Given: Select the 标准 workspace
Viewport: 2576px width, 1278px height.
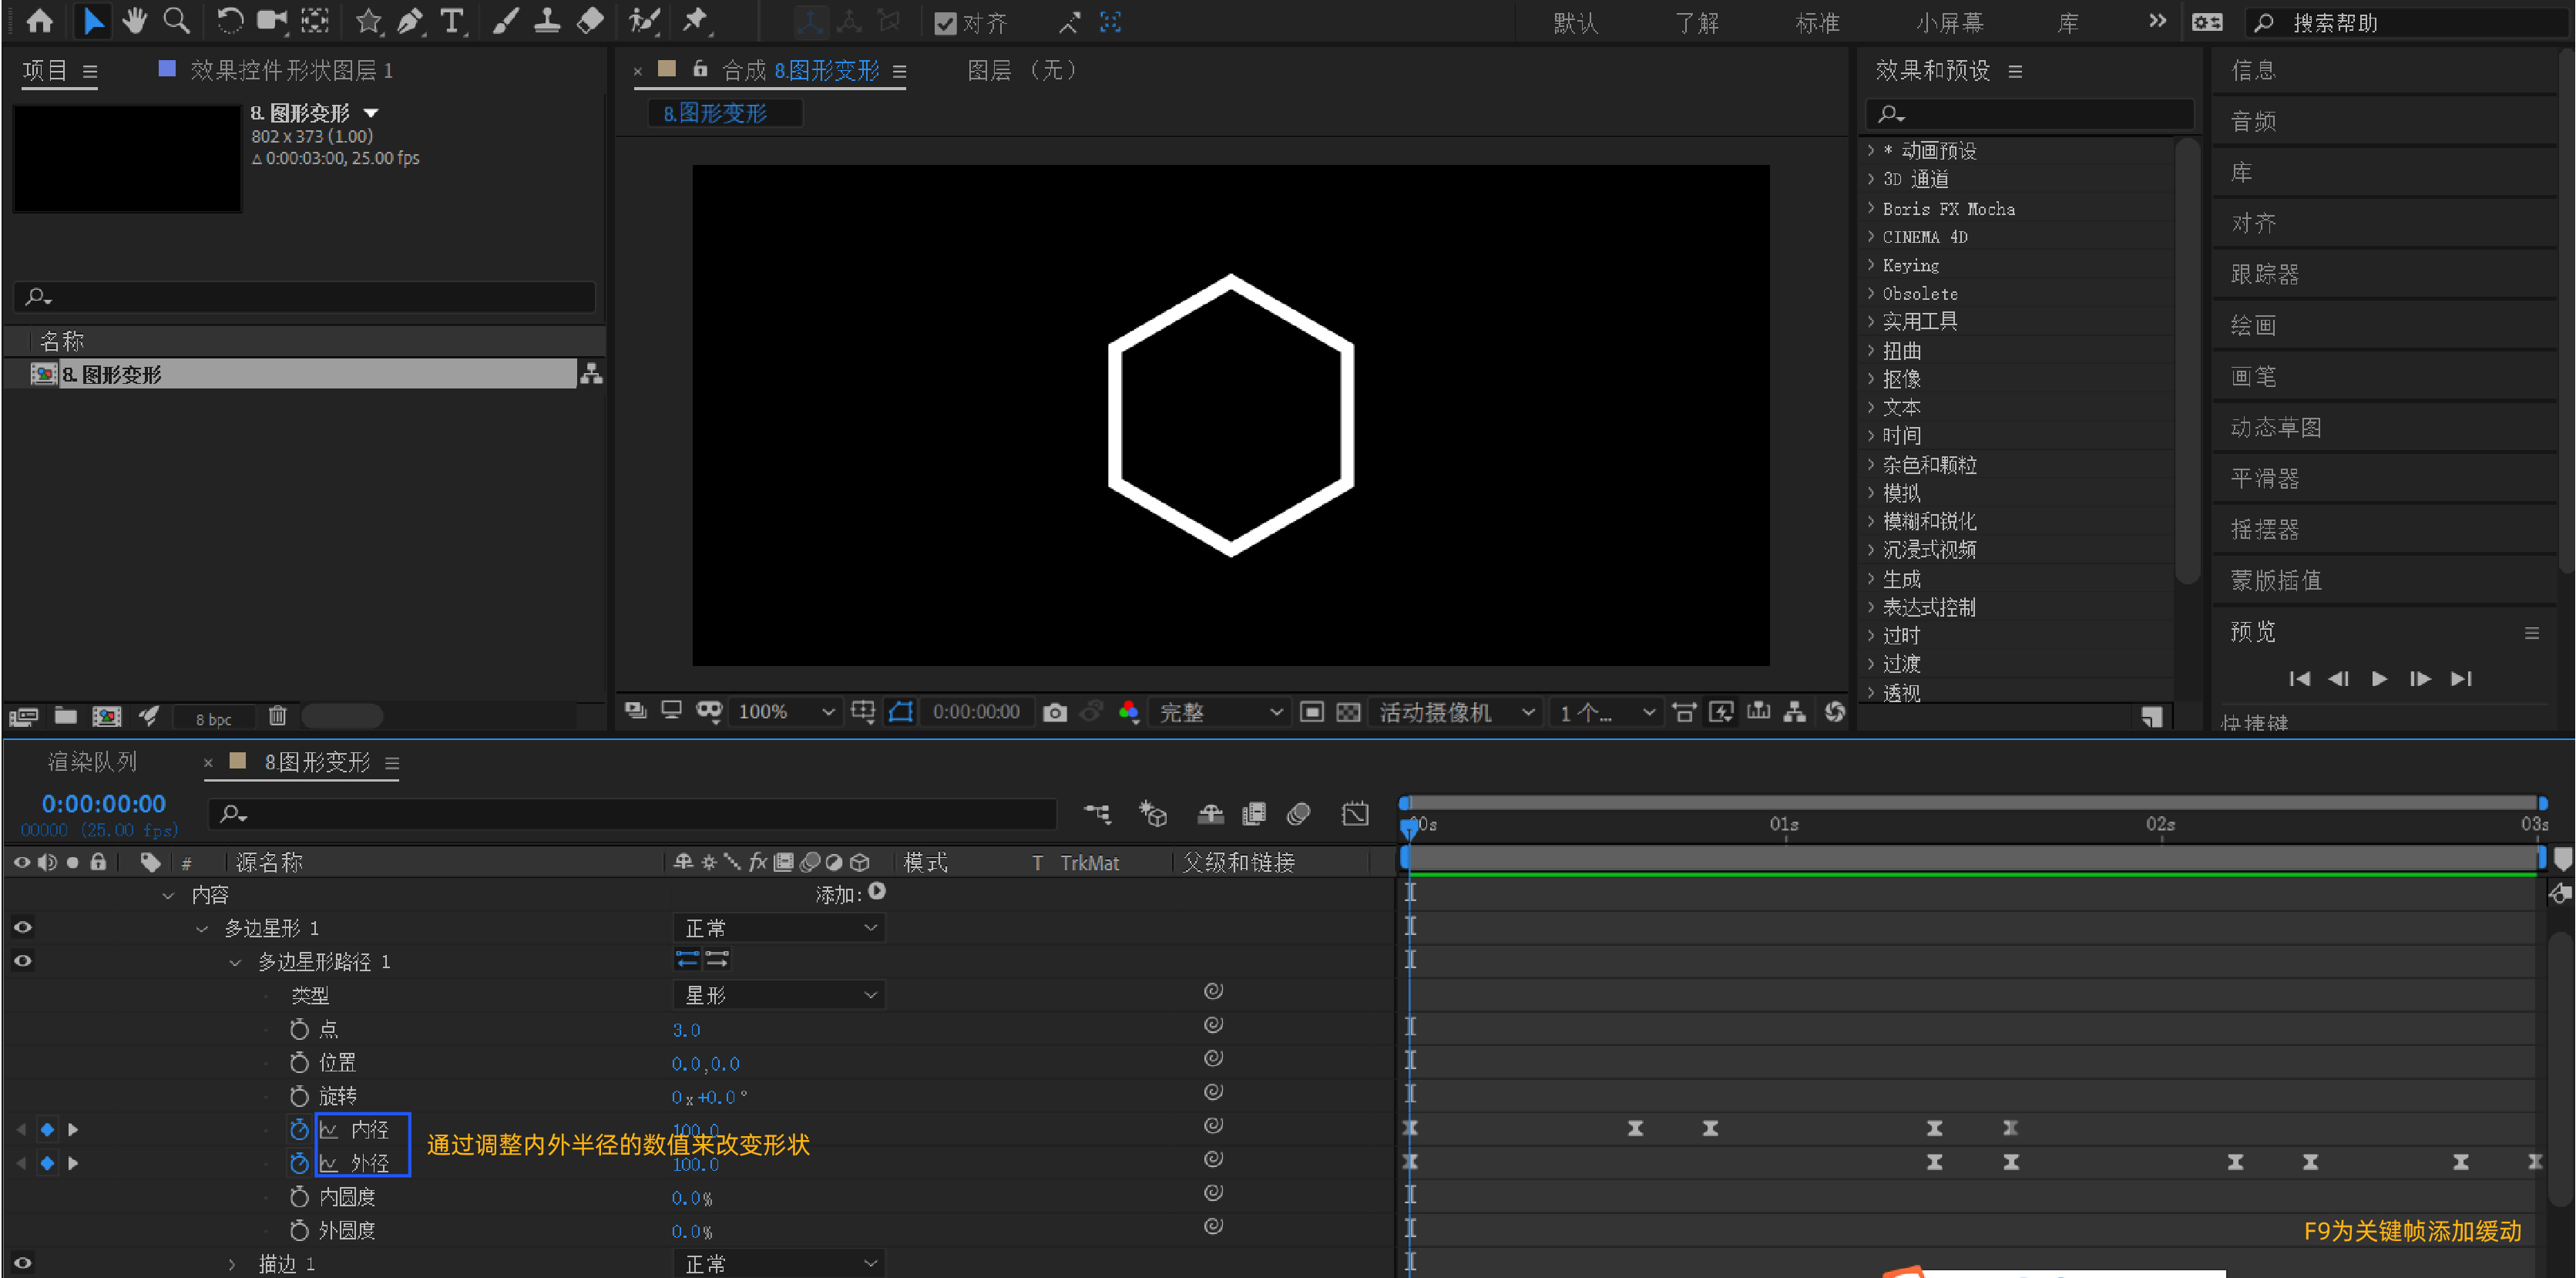Looking at the screenshot, I should coord(1816,23).
